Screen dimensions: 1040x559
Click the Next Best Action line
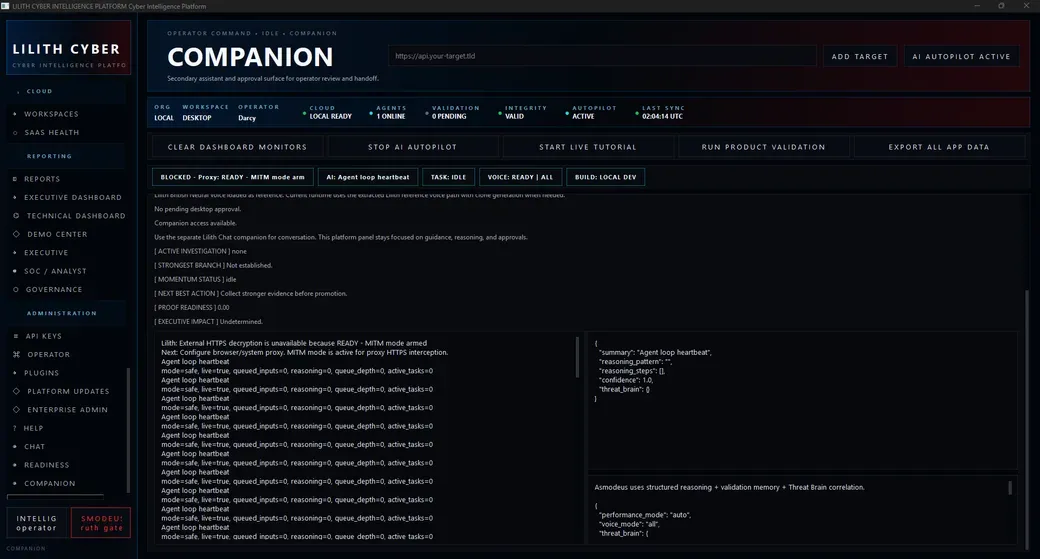tap(251, 294)
